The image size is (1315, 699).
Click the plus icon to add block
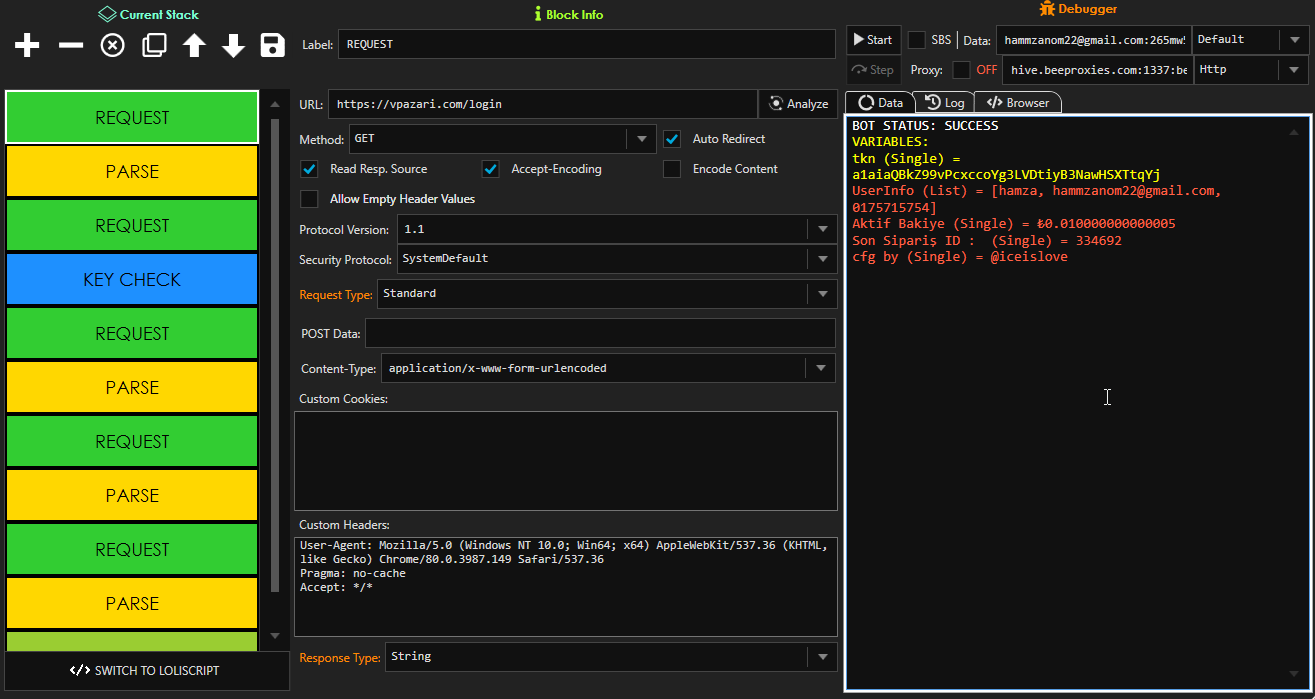[28, 46]
